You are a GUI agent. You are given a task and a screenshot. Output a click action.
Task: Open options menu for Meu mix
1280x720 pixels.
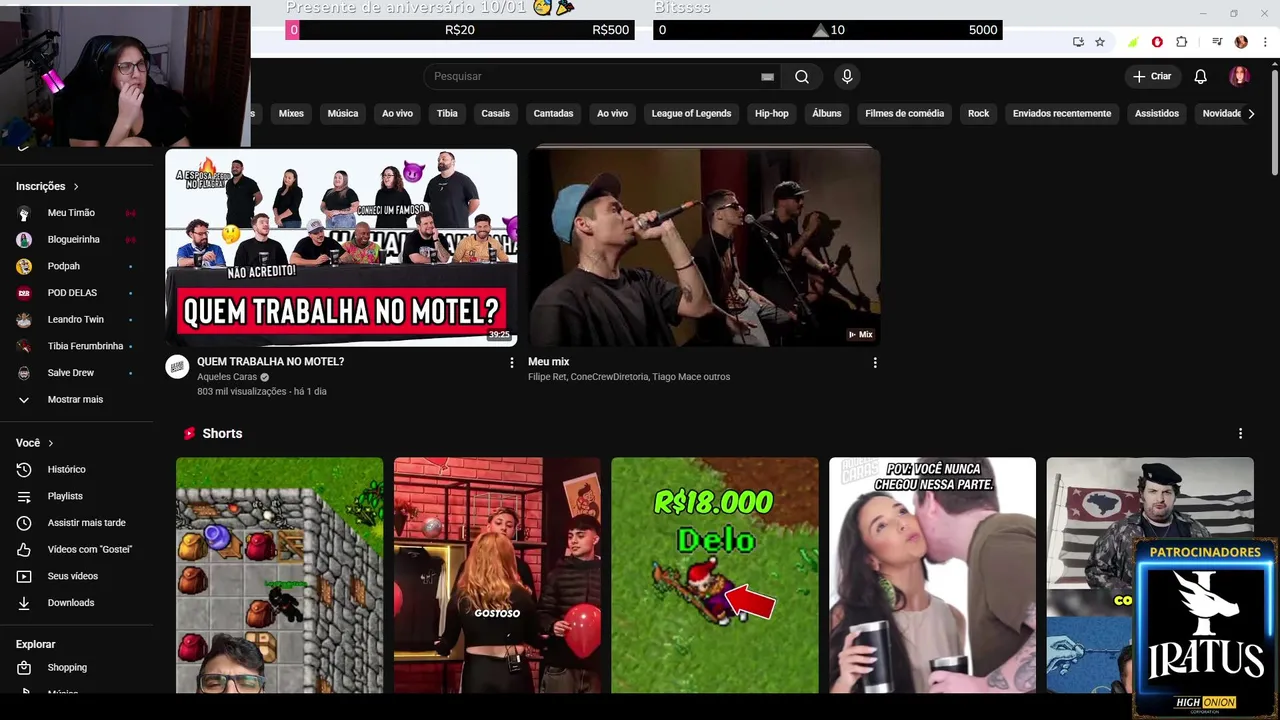(875, 363)
